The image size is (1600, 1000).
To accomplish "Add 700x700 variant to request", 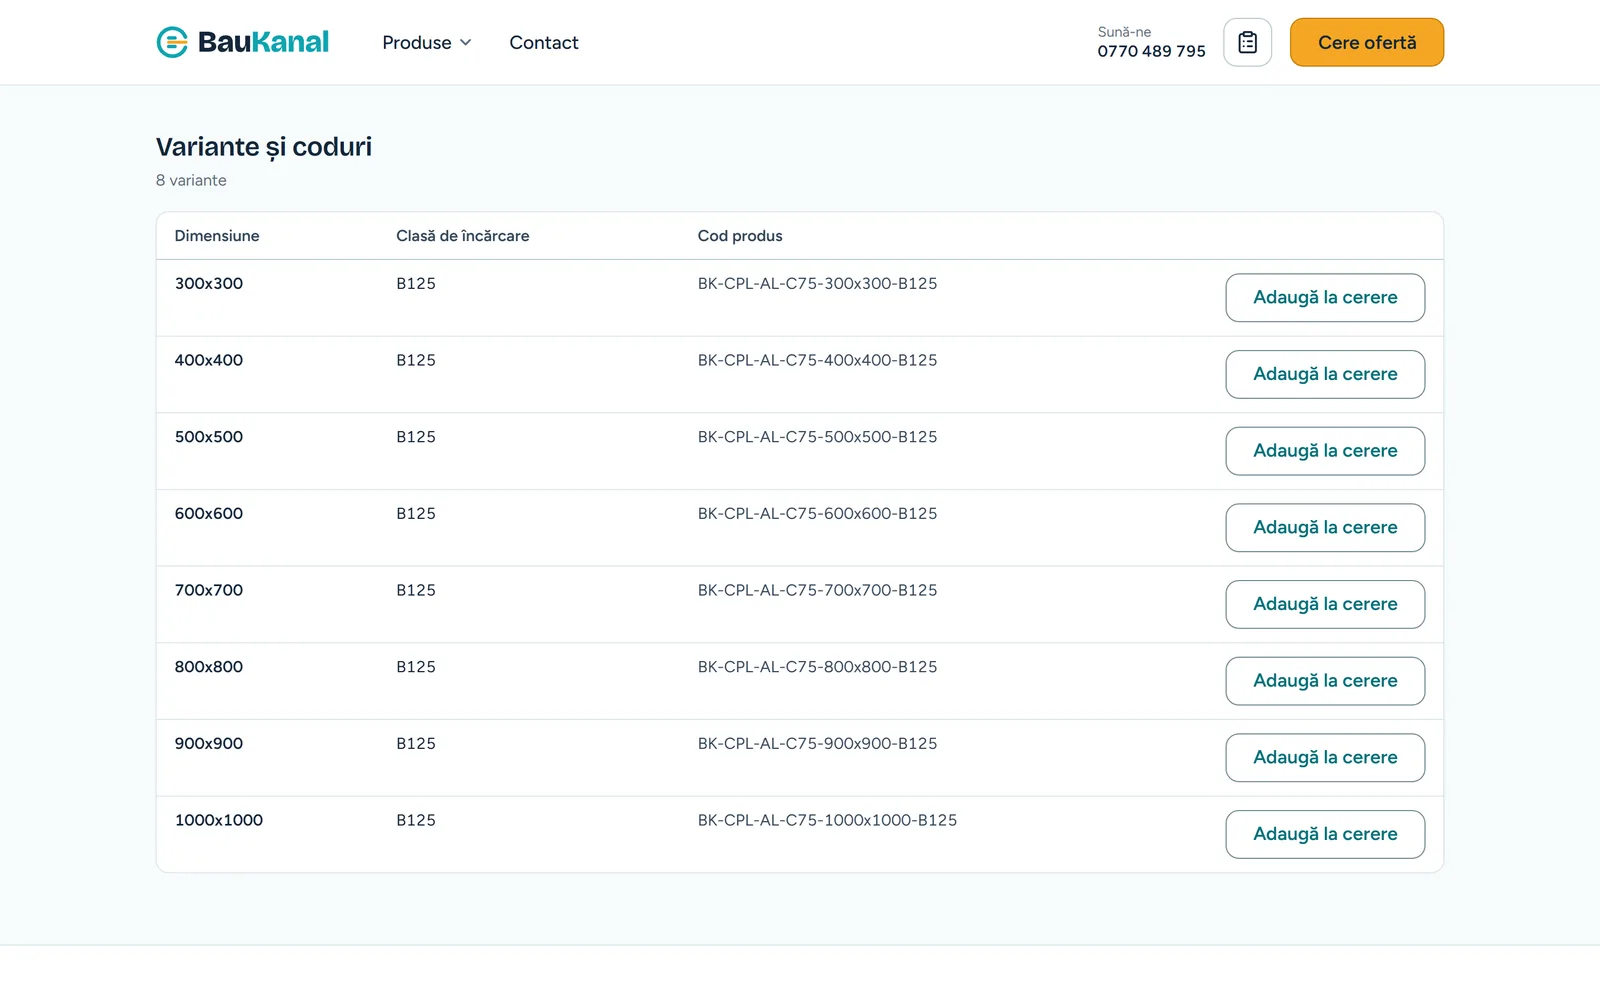I will coord(1325,604).
